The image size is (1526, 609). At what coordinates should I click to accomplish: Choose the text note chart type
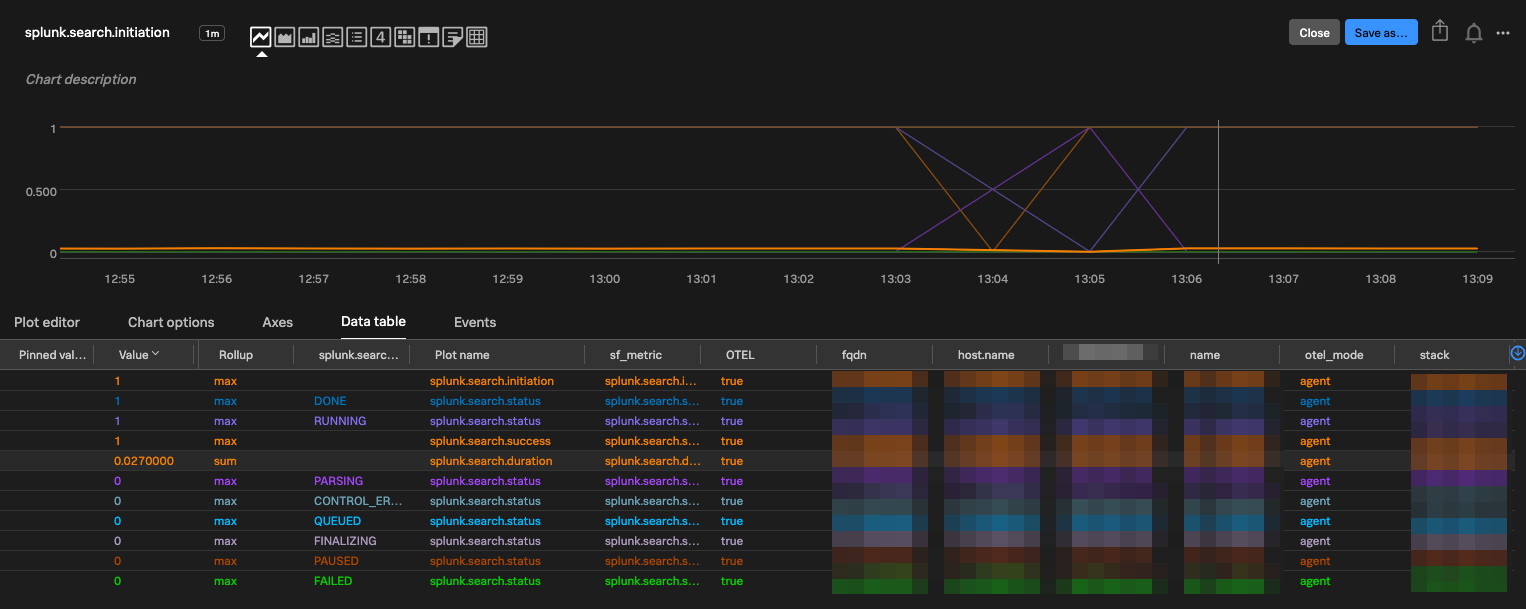pos(453,37)
